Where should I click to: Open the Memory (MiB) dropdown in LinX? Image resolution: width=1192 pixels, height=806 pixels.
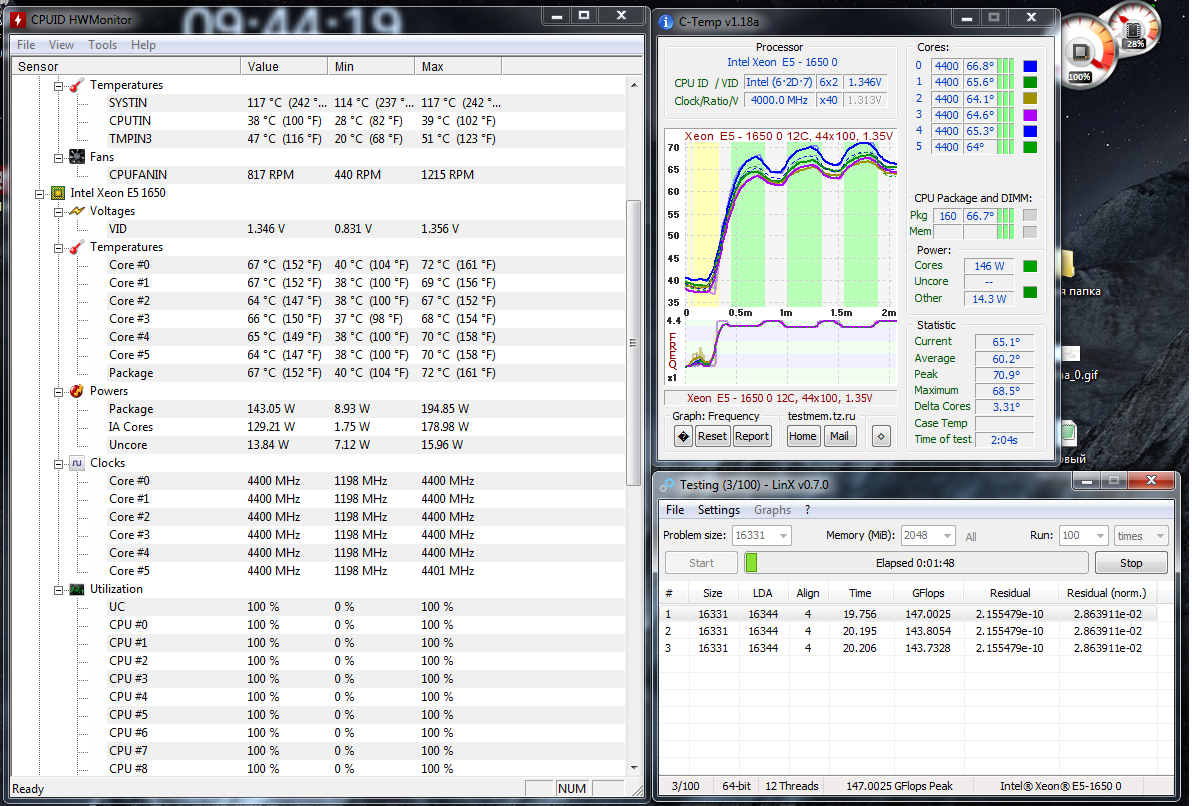pos(947,536)
